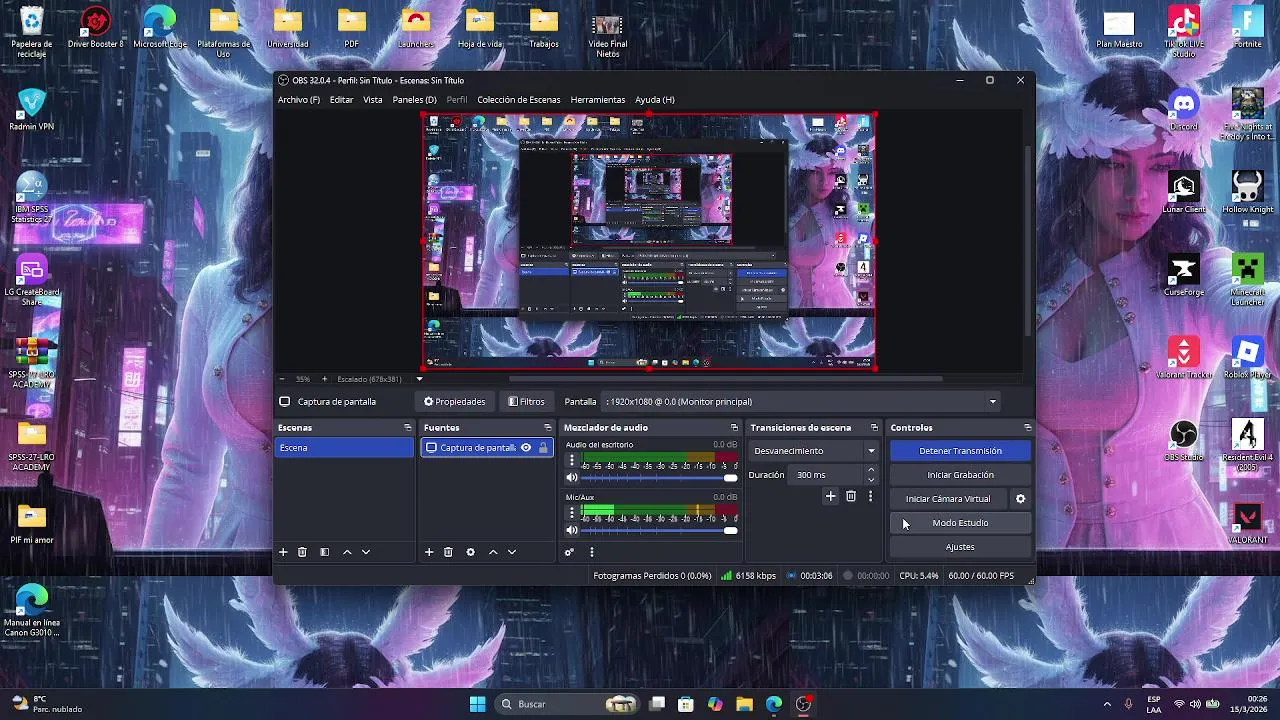The width and height of the screenshot is (1280, 720).
Task: Click 6158 kbps in status bar
Action: click(749, 576)
